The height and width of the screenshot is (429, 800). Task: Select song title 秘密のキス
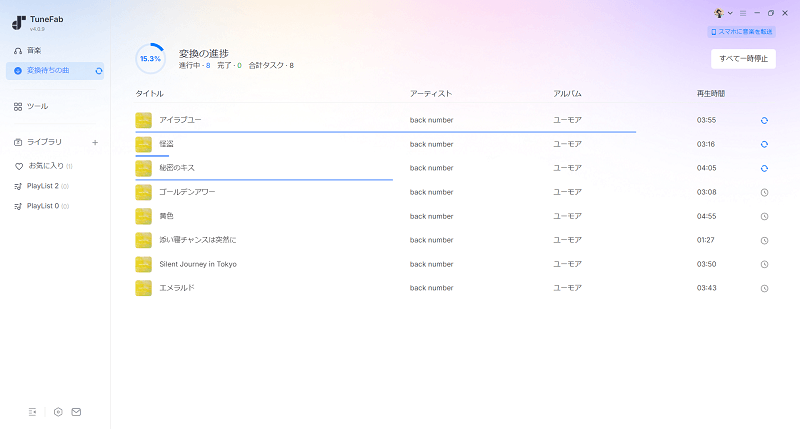coord(177,168)
